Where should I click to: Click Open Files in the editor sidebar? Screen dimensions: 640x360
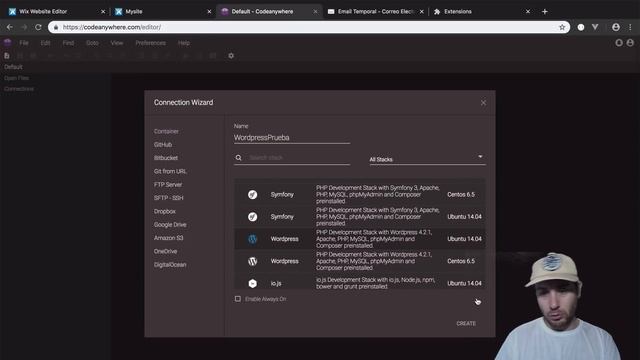[16, 78]
